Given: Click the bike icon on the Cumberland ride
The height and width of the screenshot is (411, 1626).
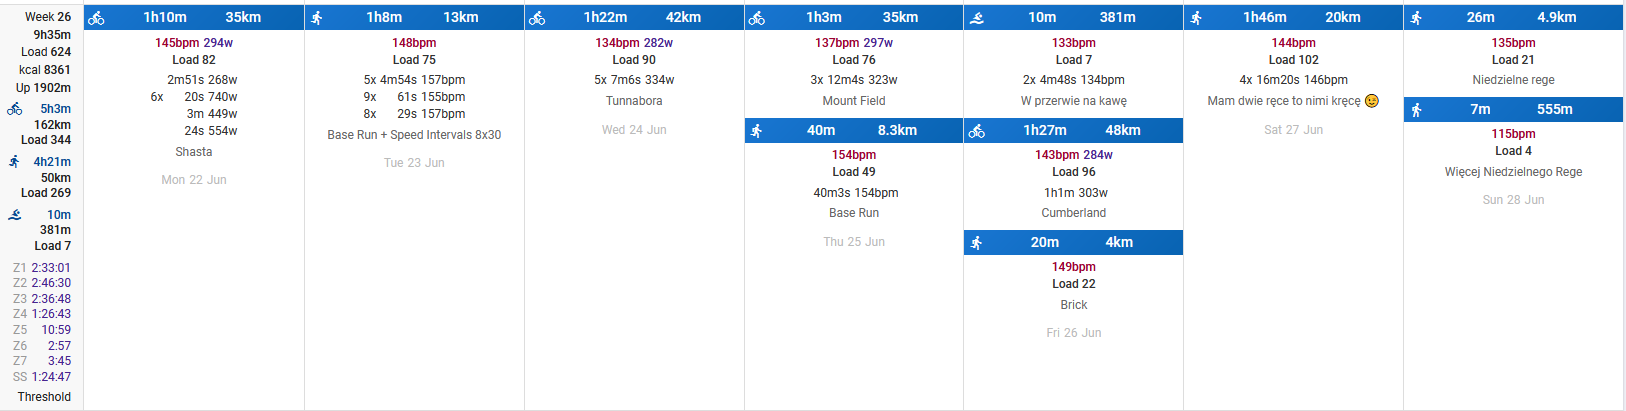Looking at the screenshot, I should (977, 131).
